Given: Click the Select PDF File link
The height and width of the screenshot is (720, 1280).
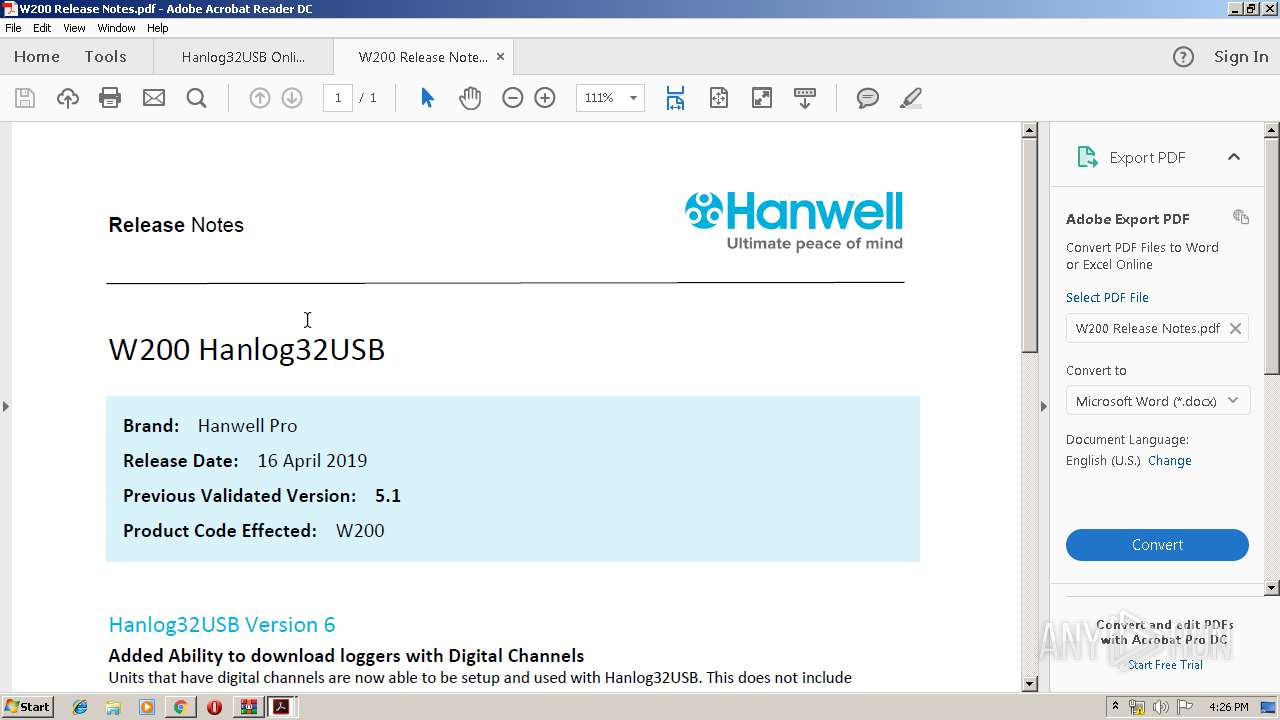Looking at the screenshot, I should point(1107,297).
